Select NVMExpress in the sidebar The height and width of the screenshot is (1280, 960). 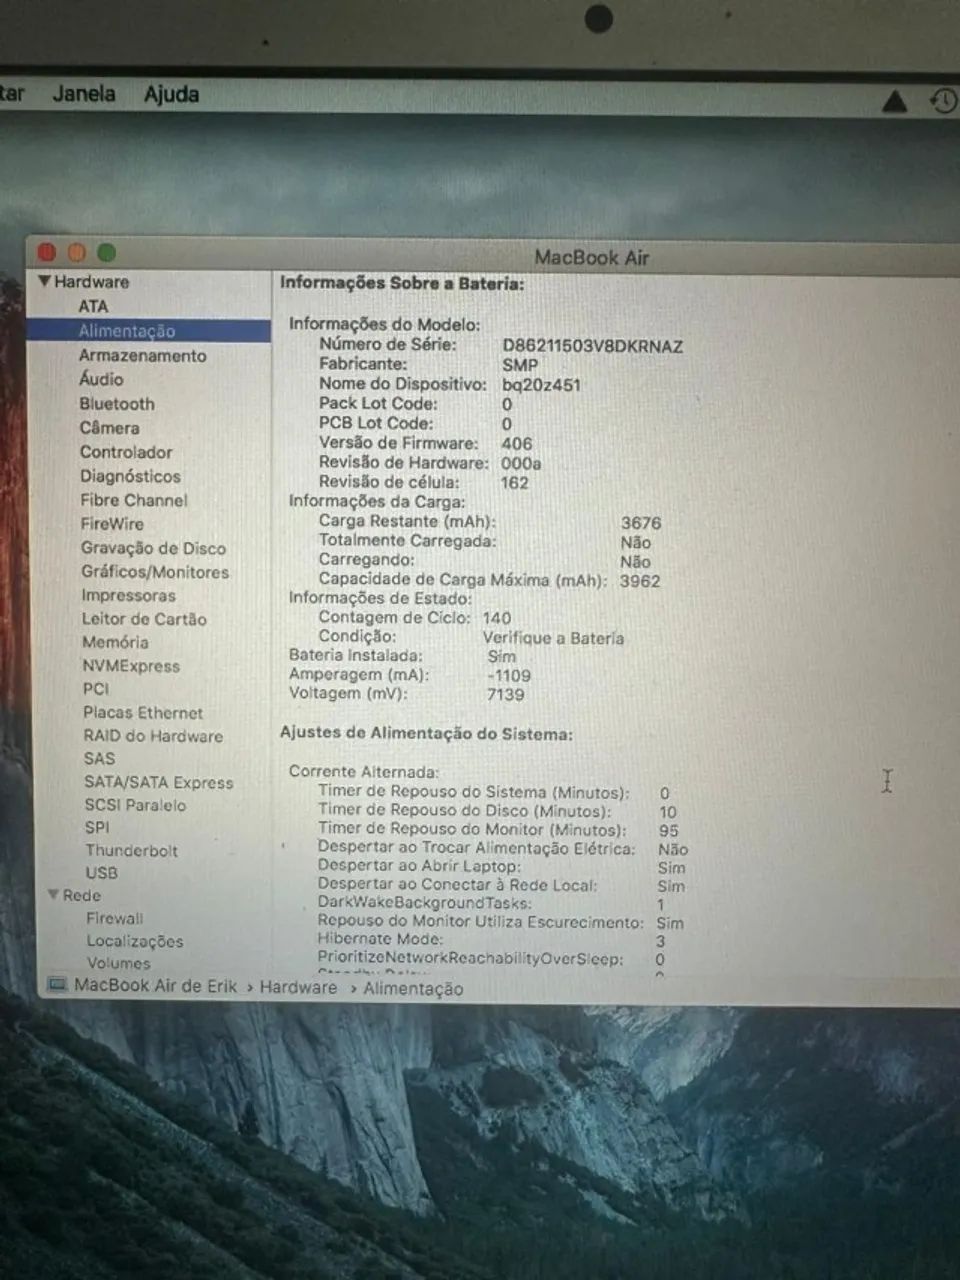(x=131, y=666)
